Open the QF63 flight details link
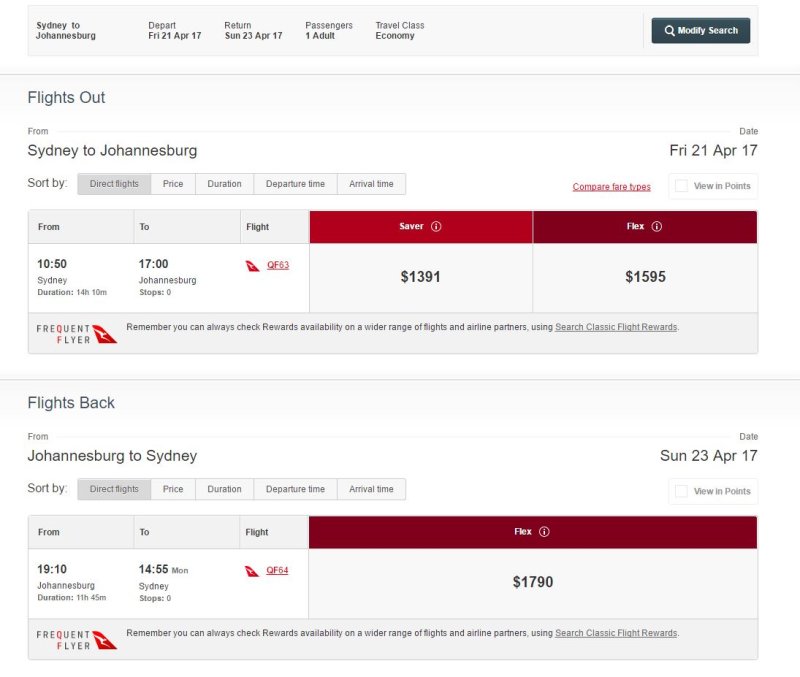This screenshot has width=800, height=677. [x=278, y=265]
